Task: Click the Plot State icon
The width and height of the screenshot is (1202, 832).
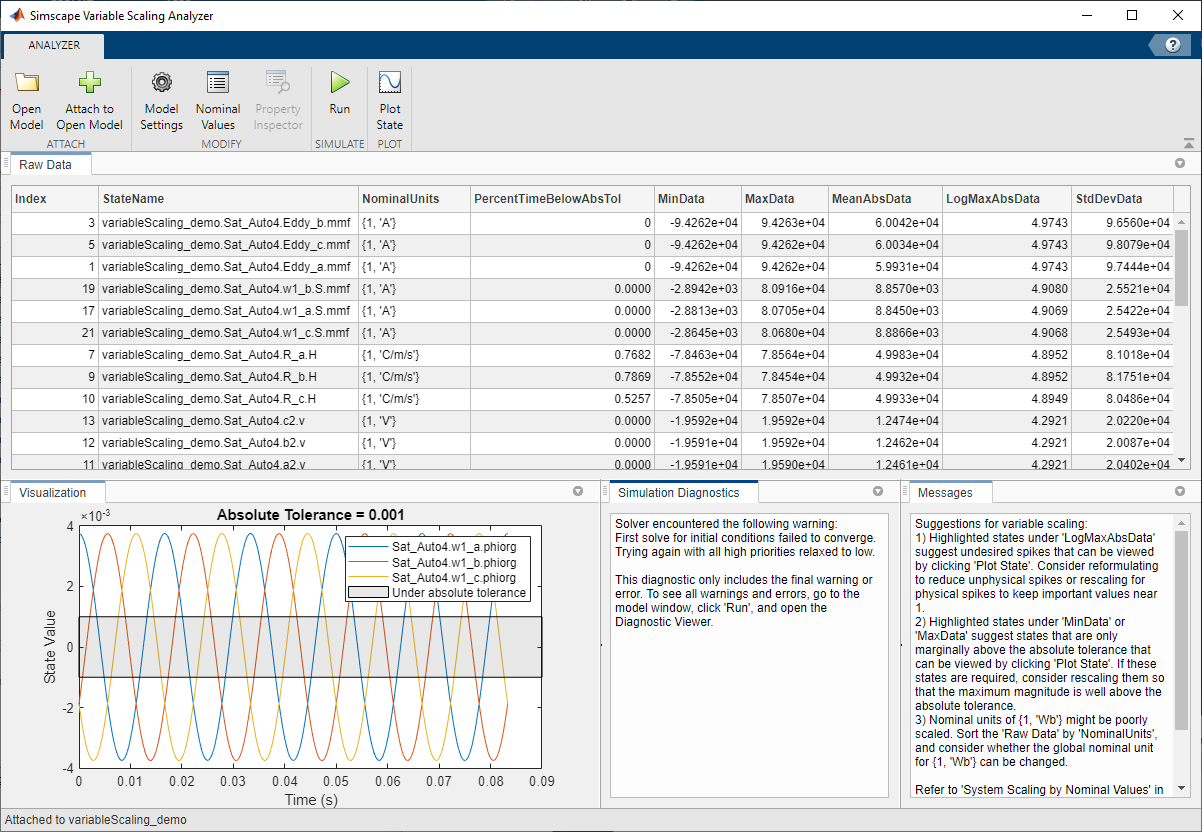Action: click(389, 84)
